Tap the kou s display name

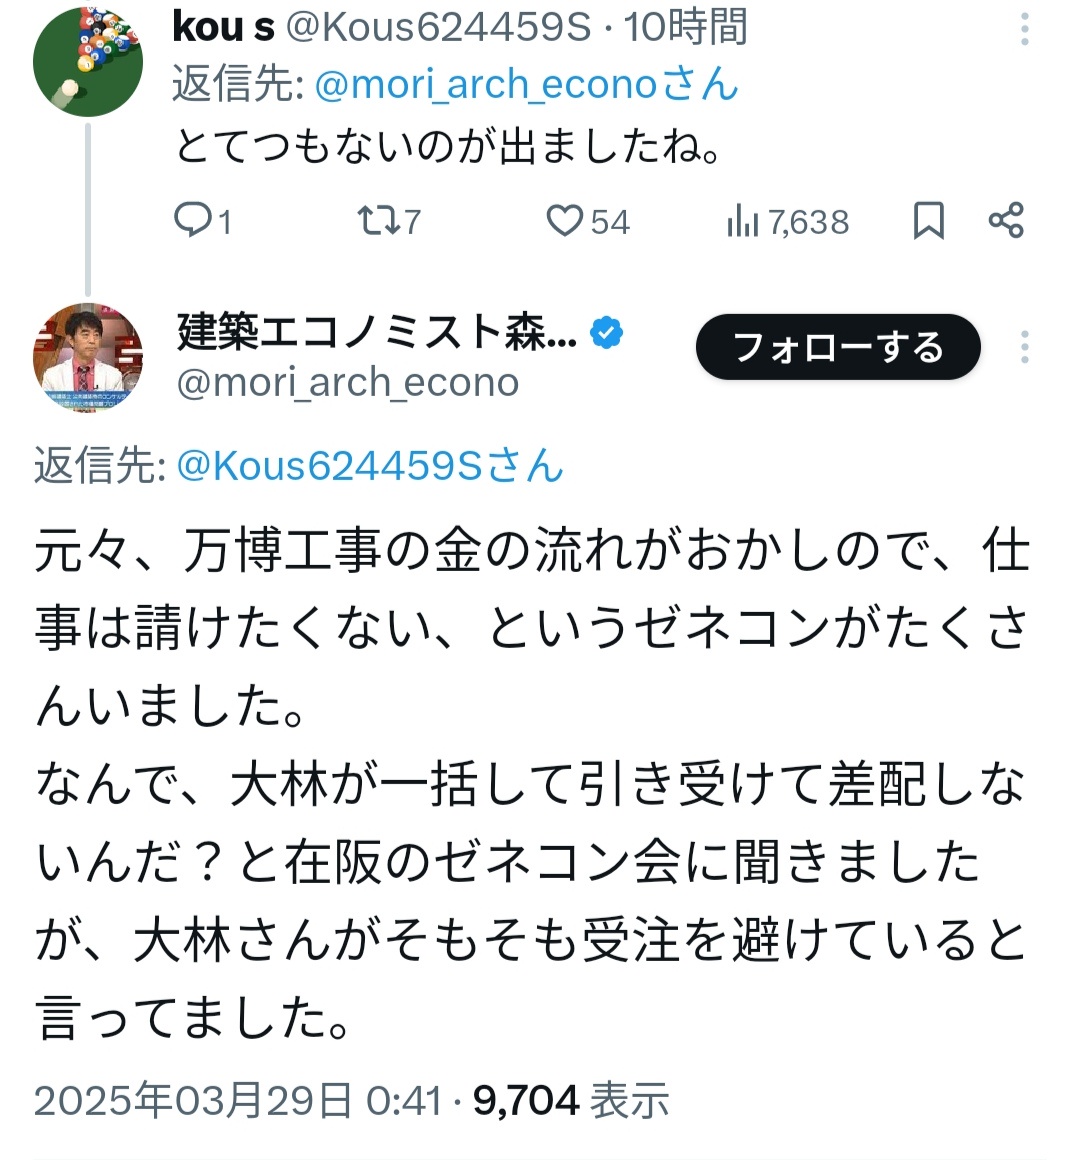(x=223, y=28)
